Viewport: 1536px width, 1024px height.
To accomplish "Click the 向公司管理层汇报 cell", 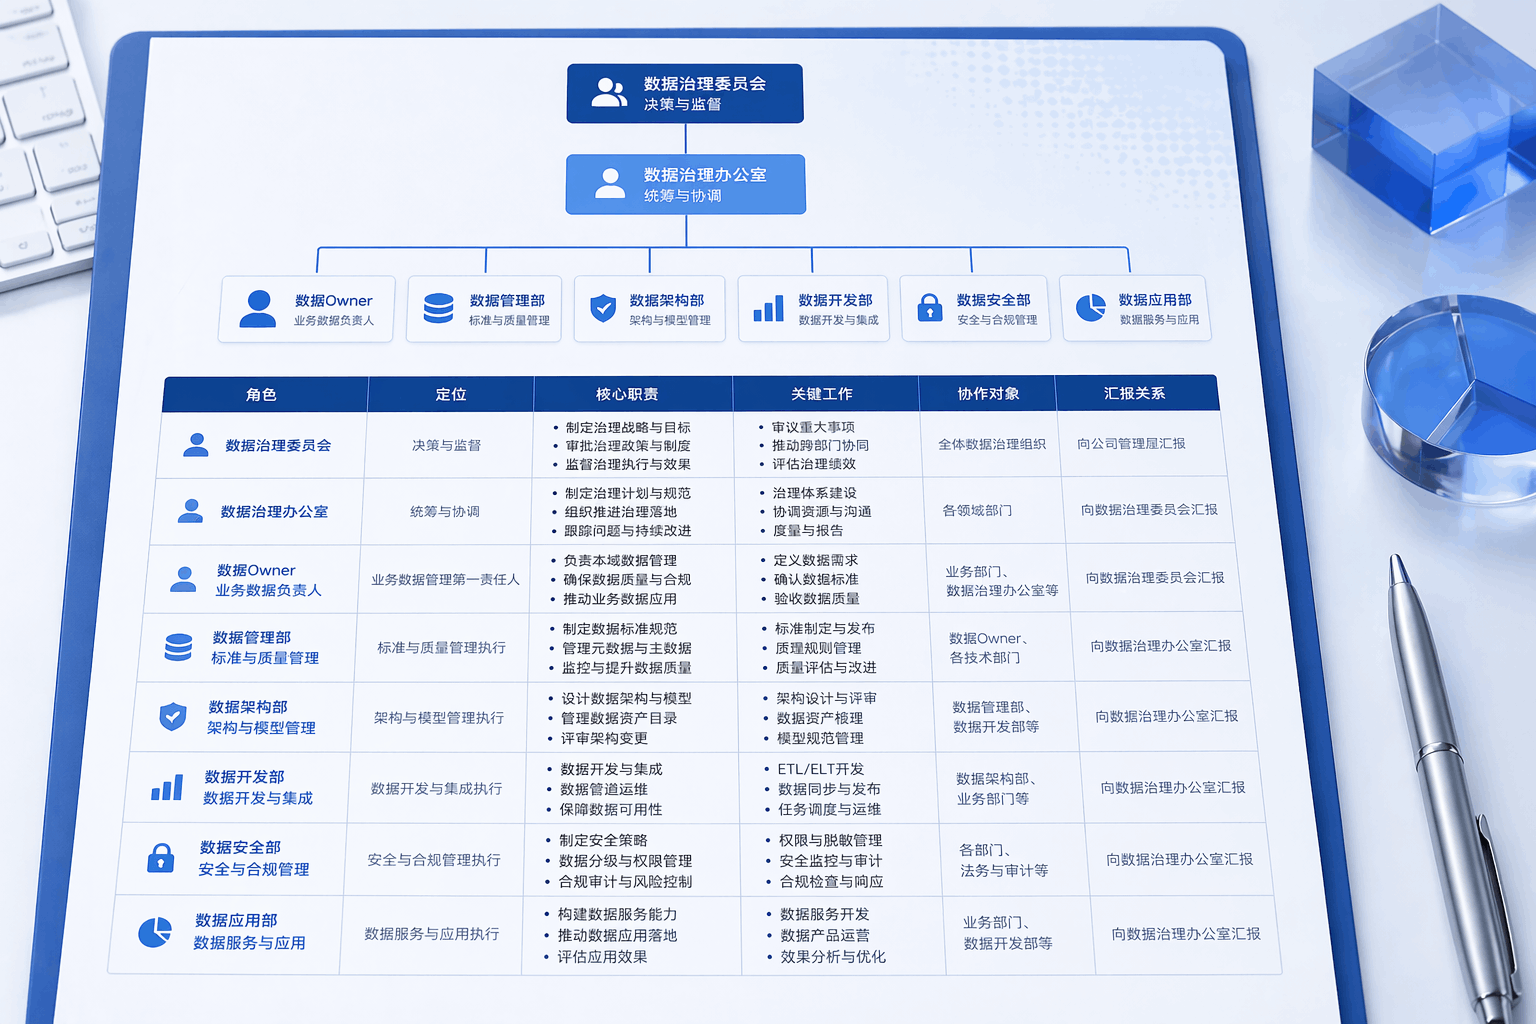I will coord(1129,443).
